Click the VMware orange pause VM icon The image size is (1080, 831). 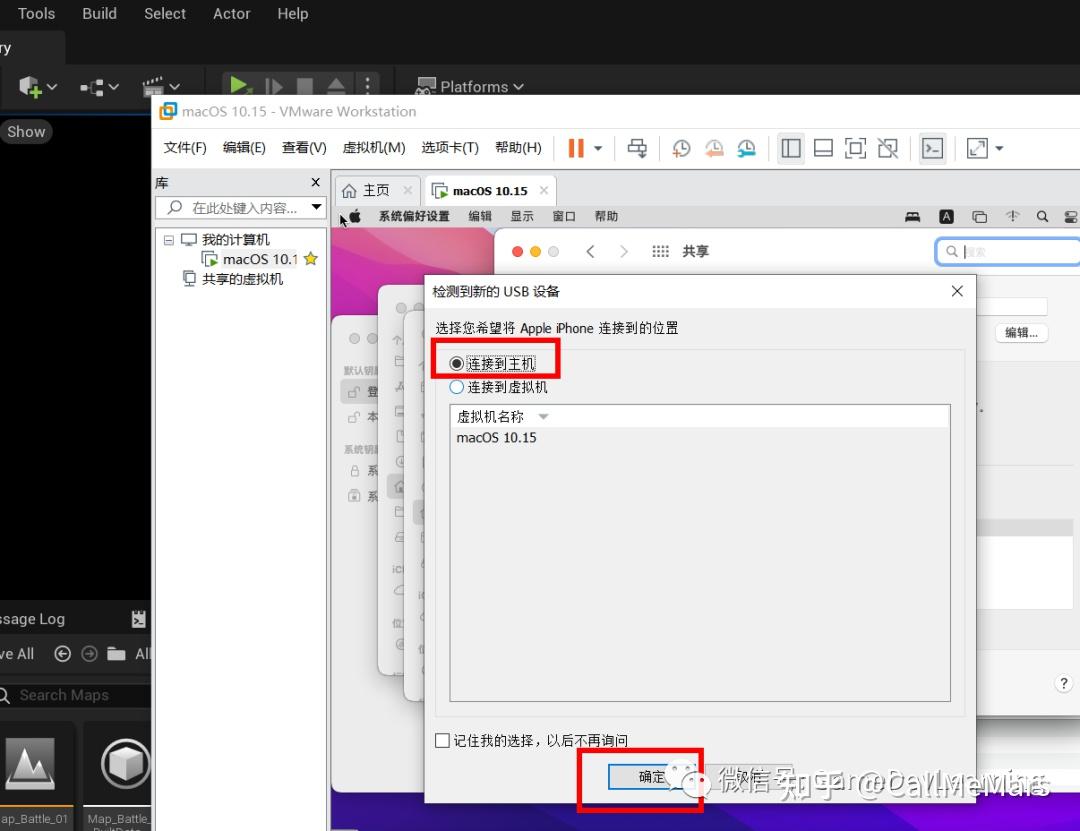(x=576, y=148)
